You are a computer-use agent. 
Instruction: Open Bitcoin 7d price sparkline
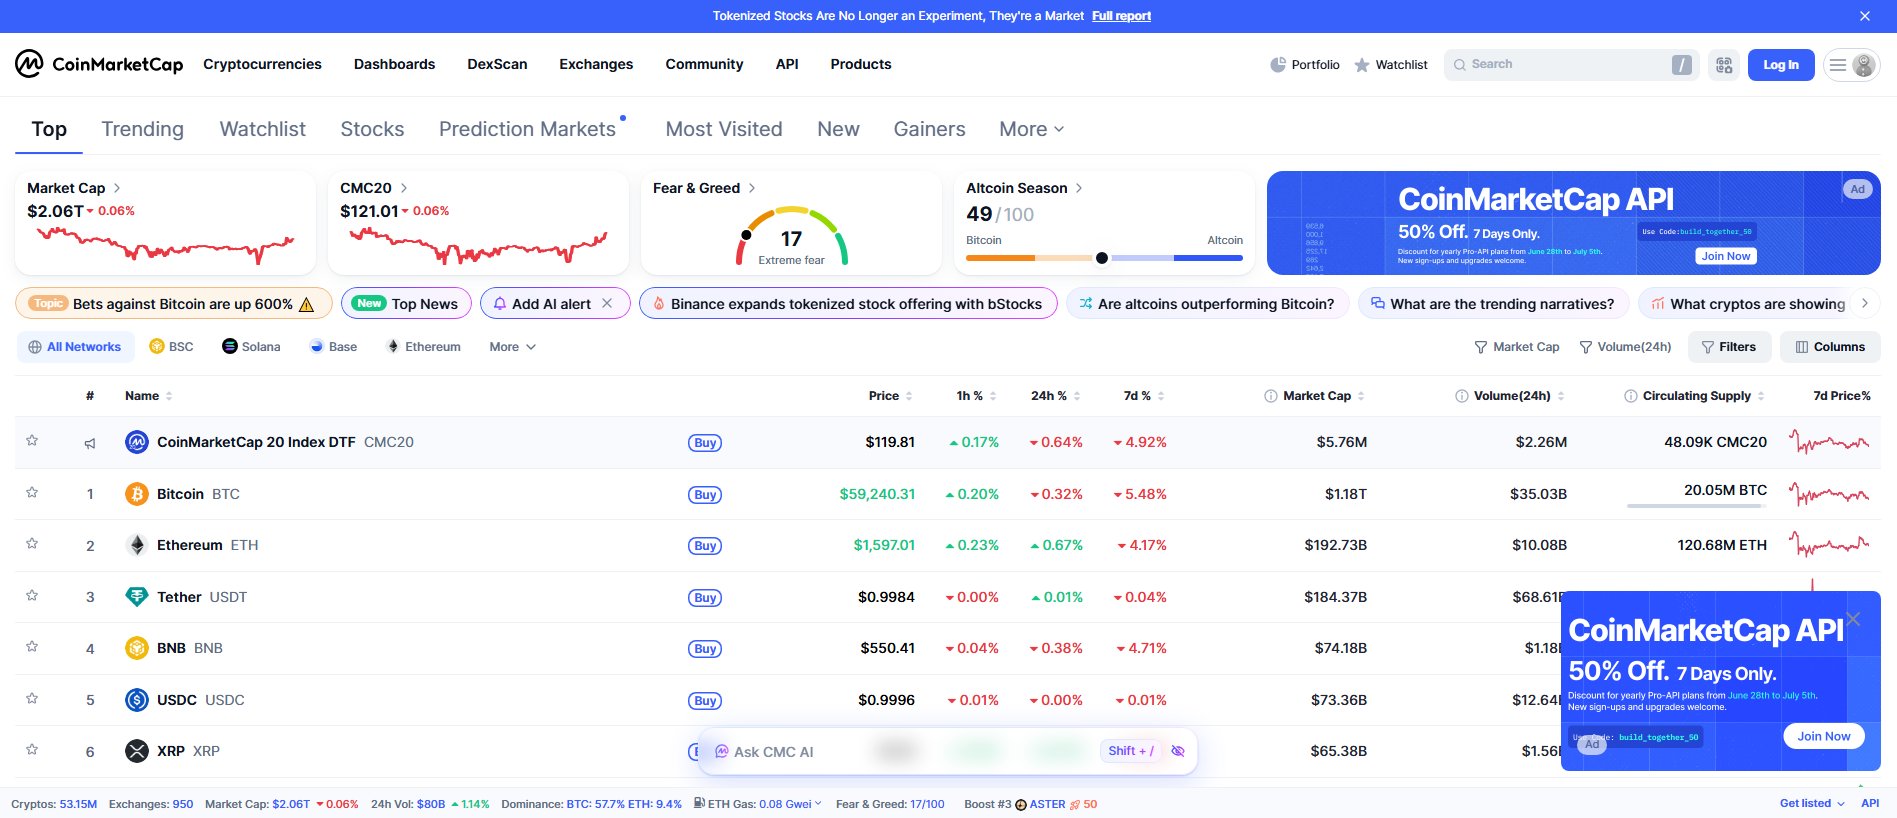tap(1829, 494)
